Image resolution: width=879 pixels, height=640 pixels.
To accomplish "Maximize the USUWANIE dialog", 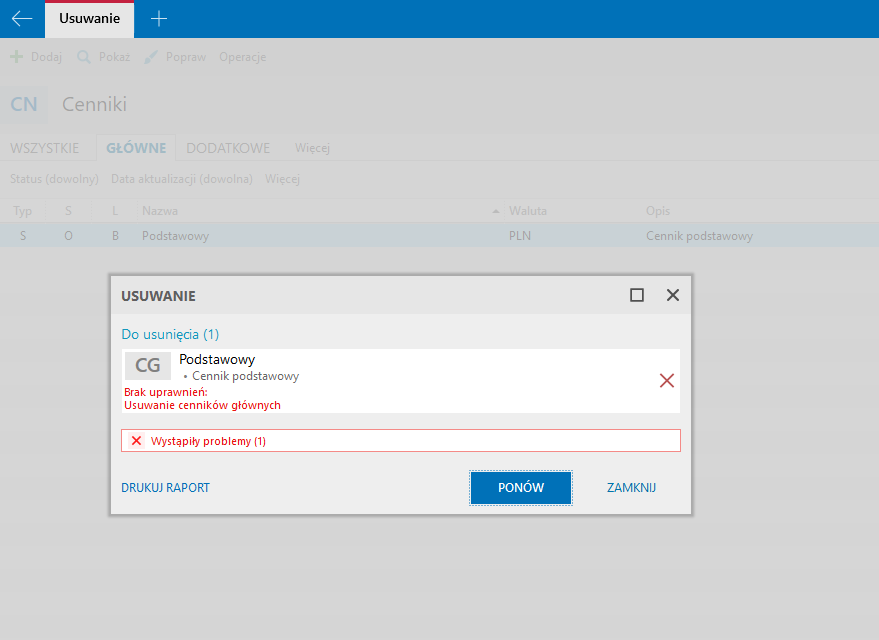I will point(637,295).
